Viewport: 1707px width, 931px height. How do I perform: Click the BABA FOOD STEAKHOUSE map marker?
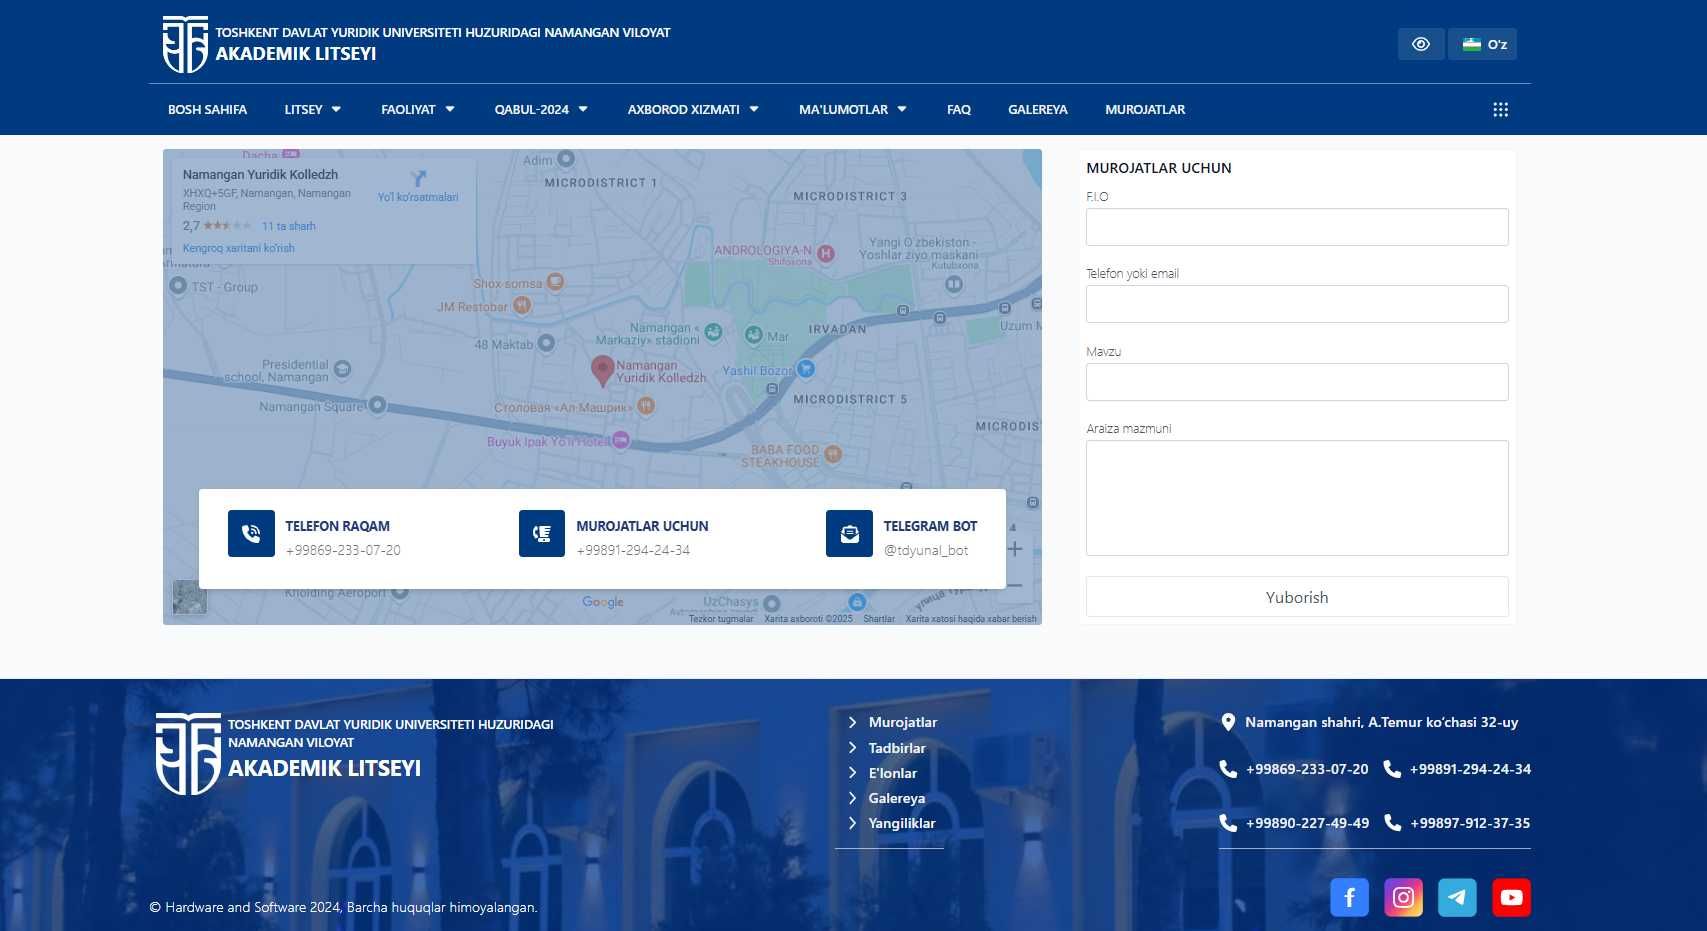tap(833, 454)
